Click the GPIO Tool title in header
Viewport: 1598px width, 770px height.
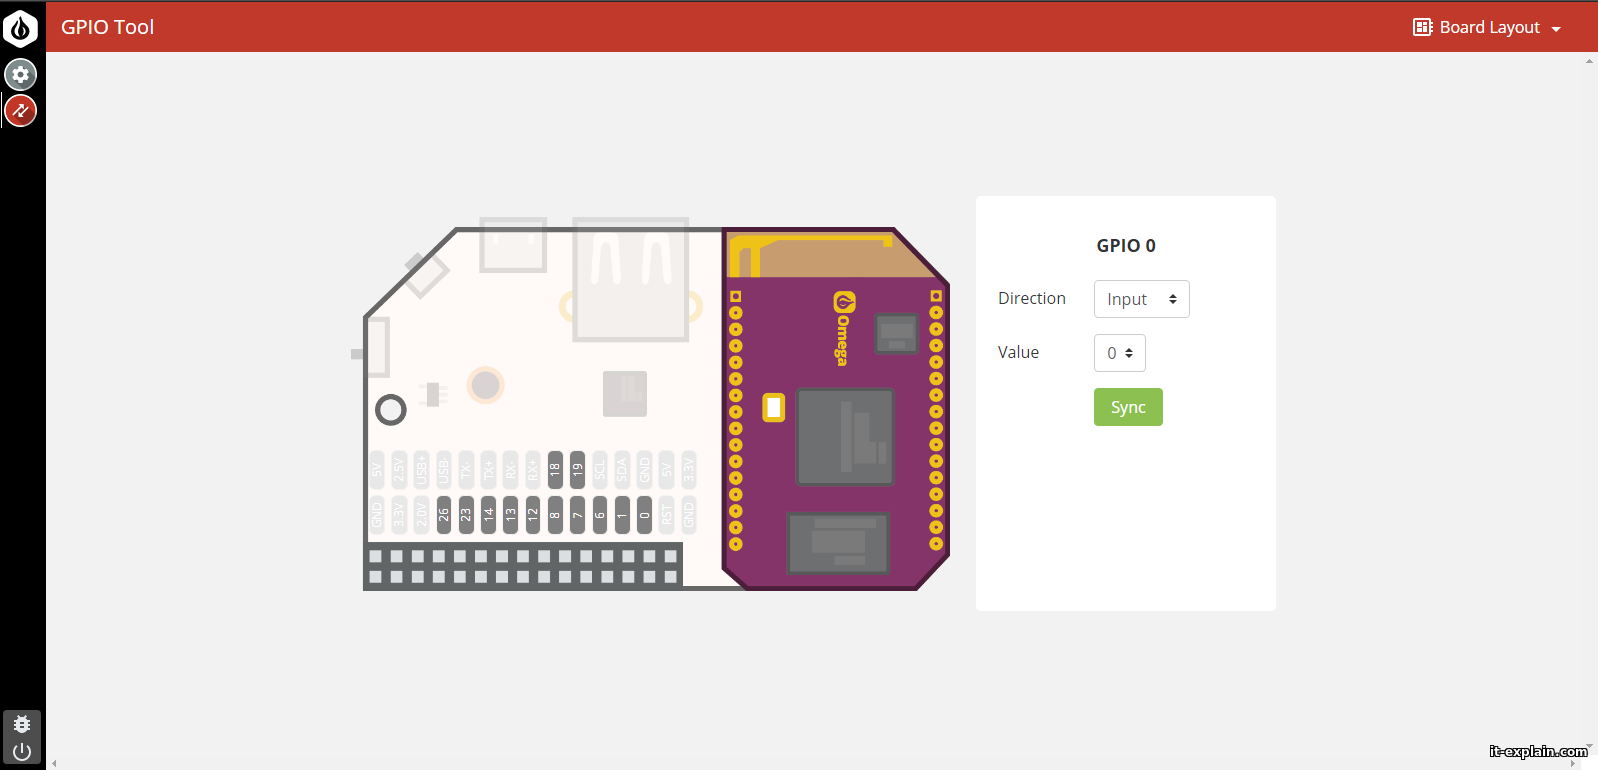(x=107, y=27)
